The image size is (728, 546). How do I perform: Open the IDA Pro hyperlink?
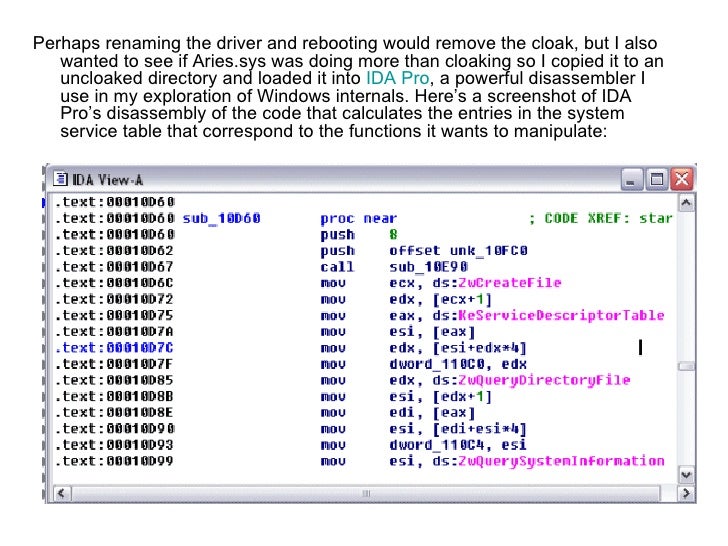(397, 78)
